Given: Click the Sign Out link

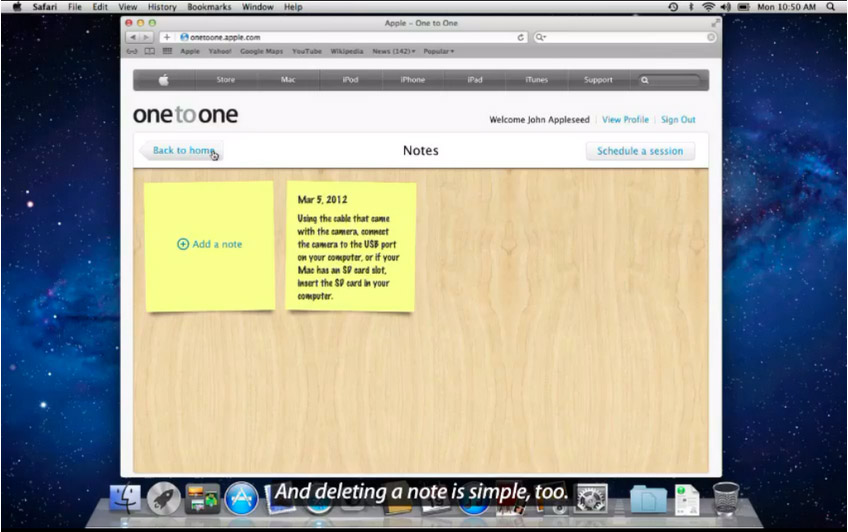Looking at the screenshot, I should pos(678,119).
